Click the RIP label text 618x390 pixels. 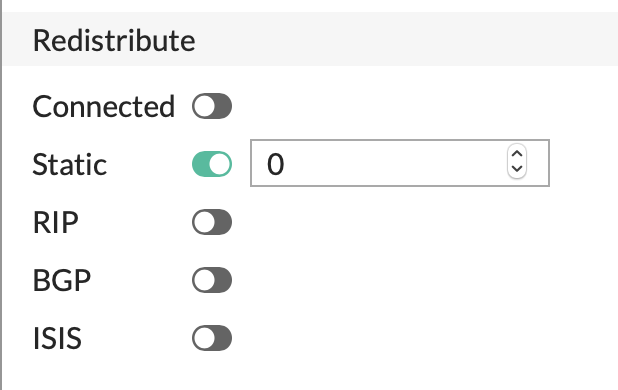tap(56, 223)
